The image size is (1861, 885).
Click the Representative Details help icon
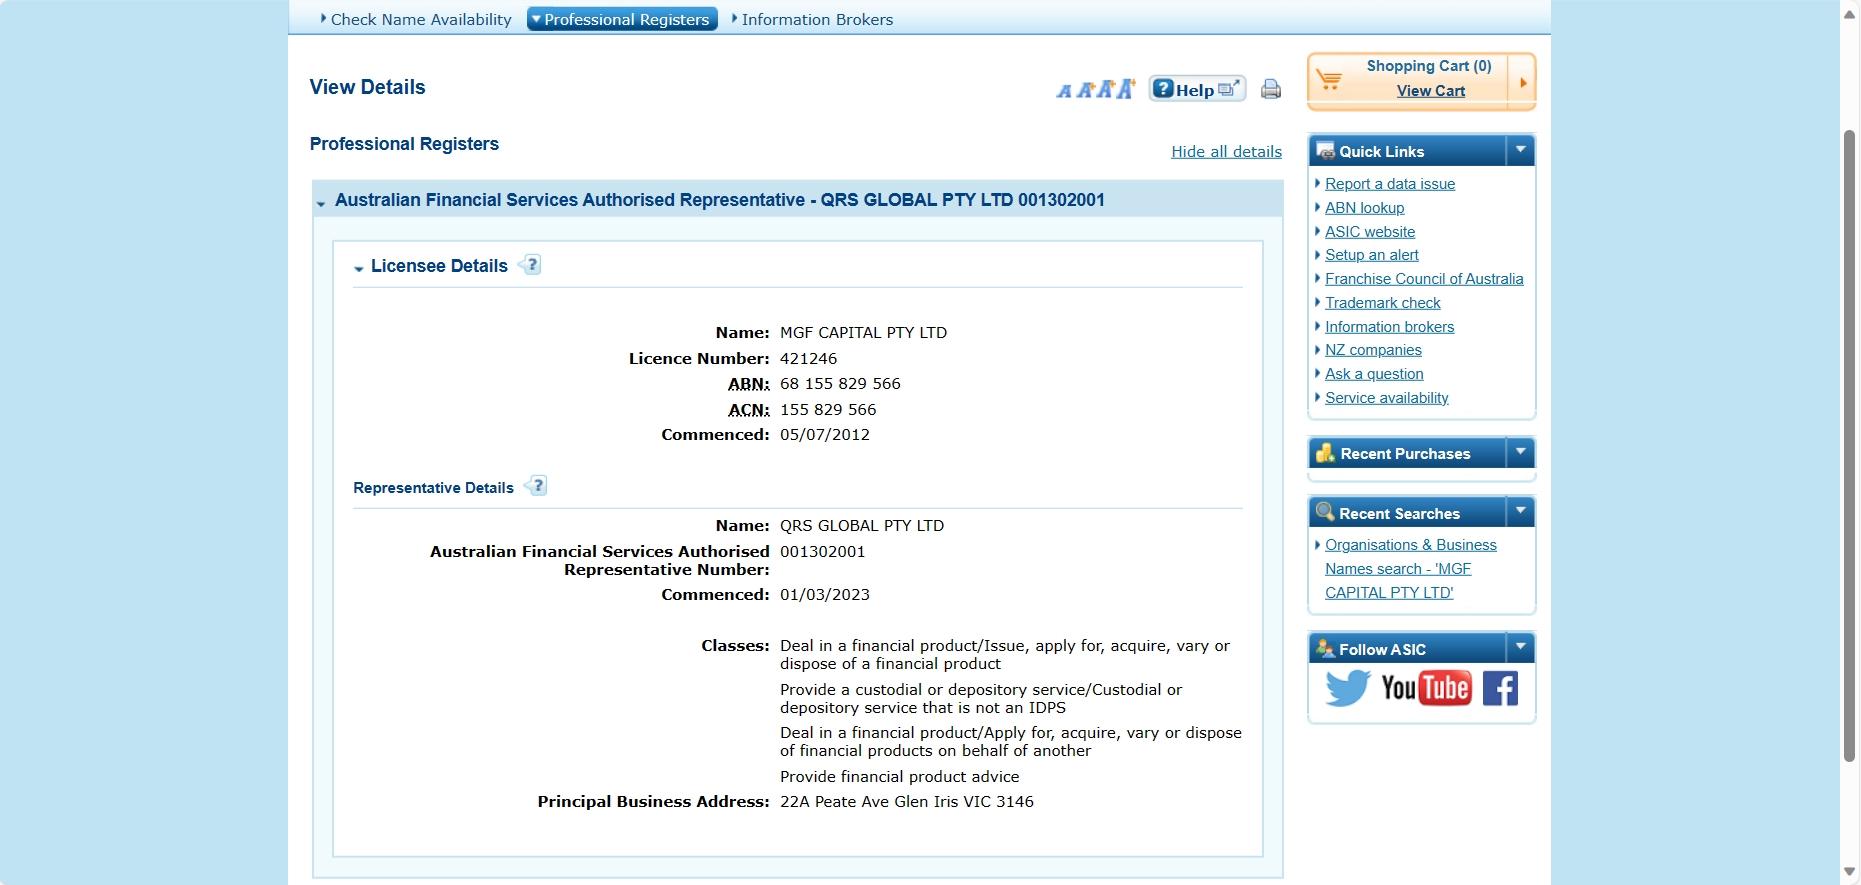click(536, 486)
